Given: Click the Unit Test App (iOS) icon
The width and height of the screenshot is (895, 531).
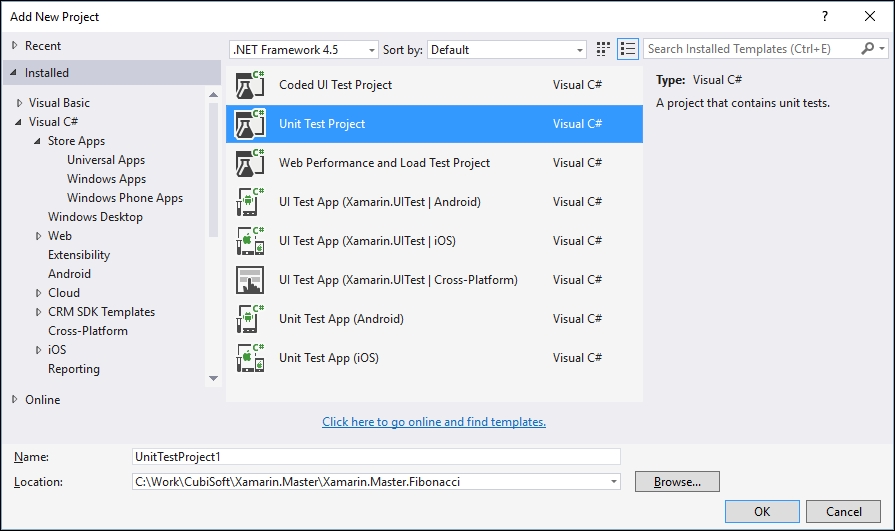Looking at the screenshot, I should point(250,358).
